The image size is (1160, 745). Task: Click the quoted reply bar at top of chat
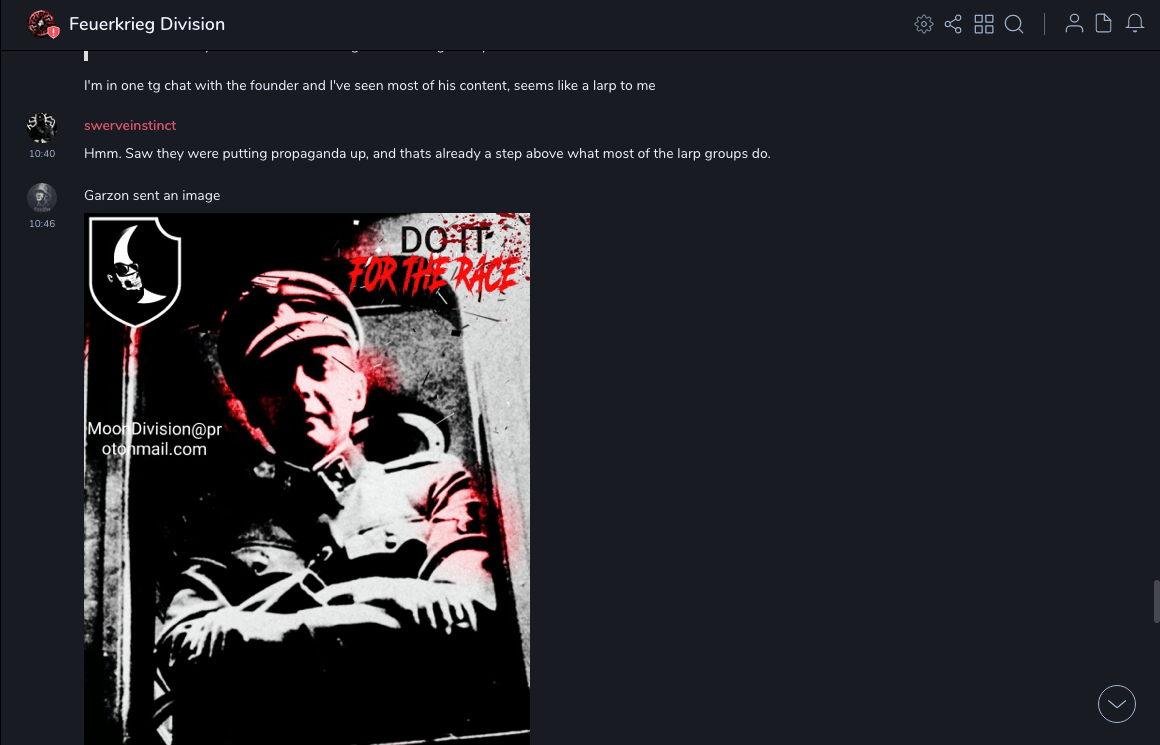(x=86, y=55)
